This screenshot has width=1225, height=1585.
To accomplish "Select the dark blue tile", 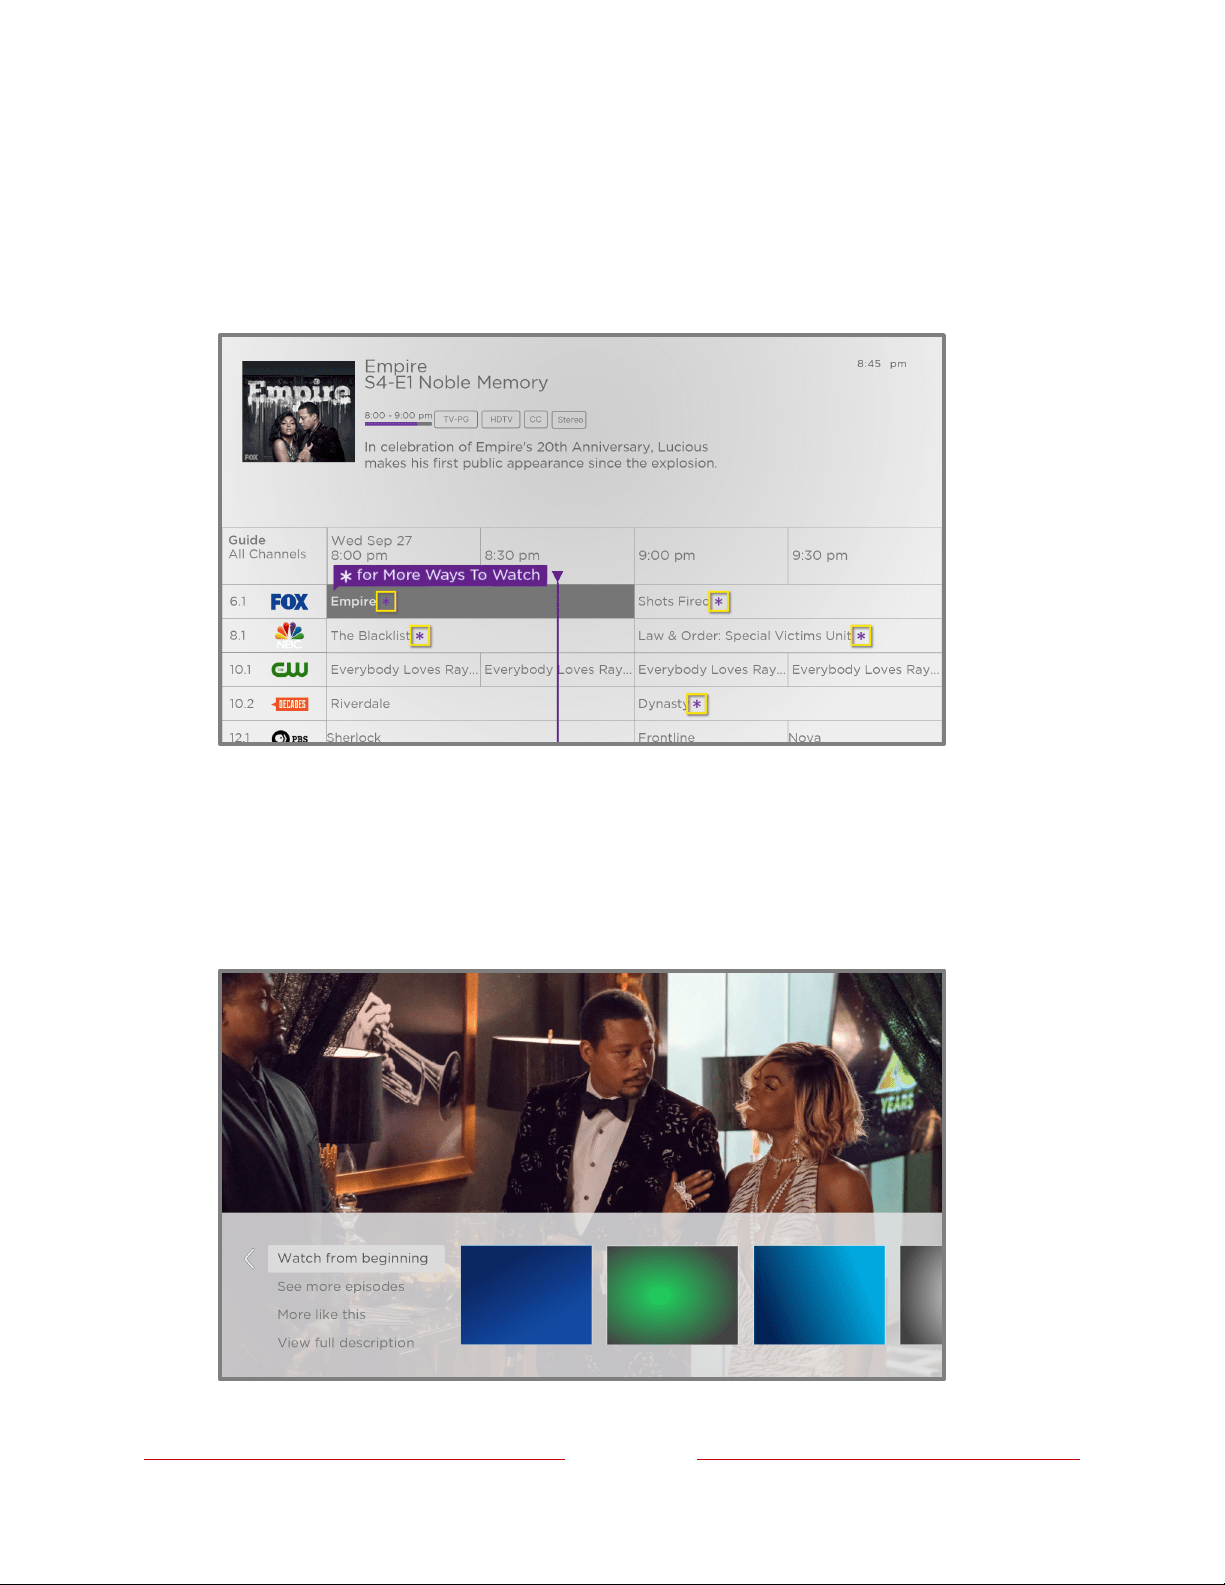I will click(526, 1295).
